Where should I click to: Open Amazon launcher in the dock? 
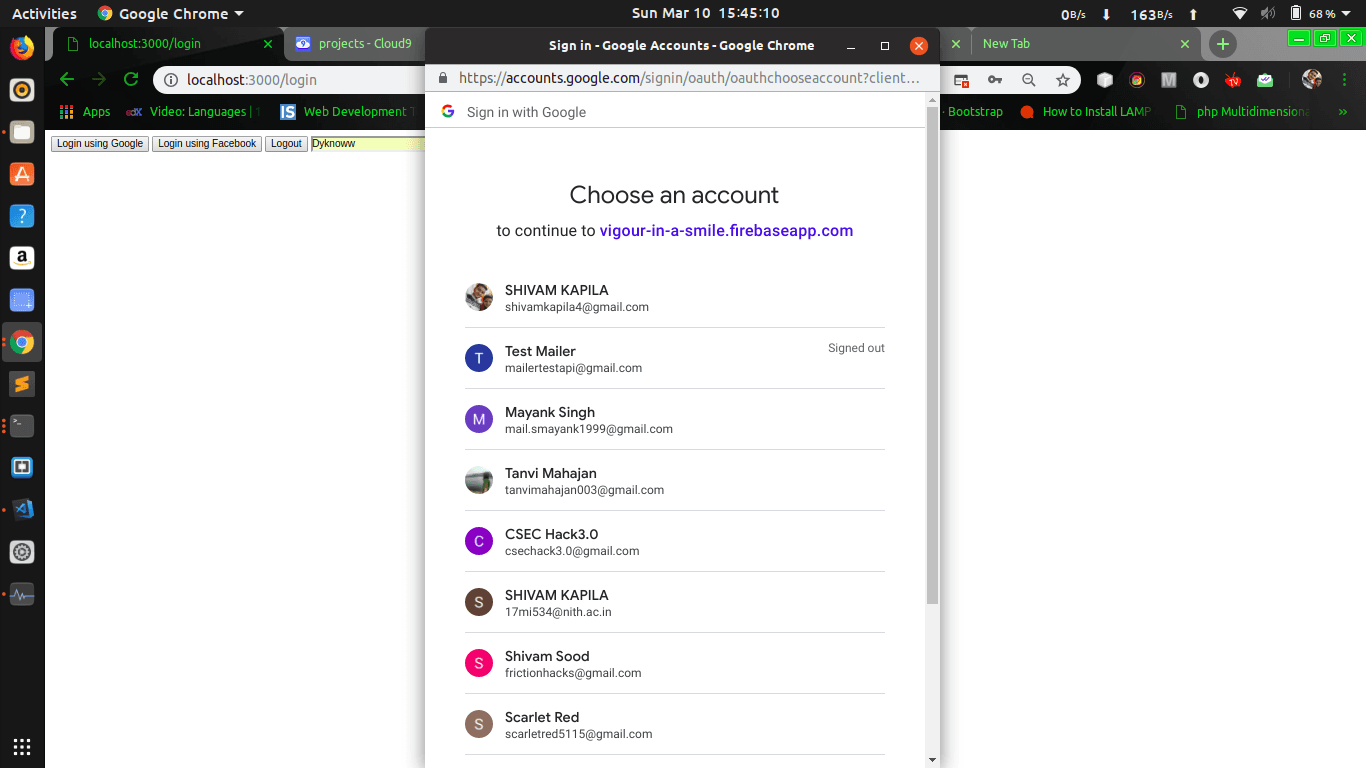(22, 258)
